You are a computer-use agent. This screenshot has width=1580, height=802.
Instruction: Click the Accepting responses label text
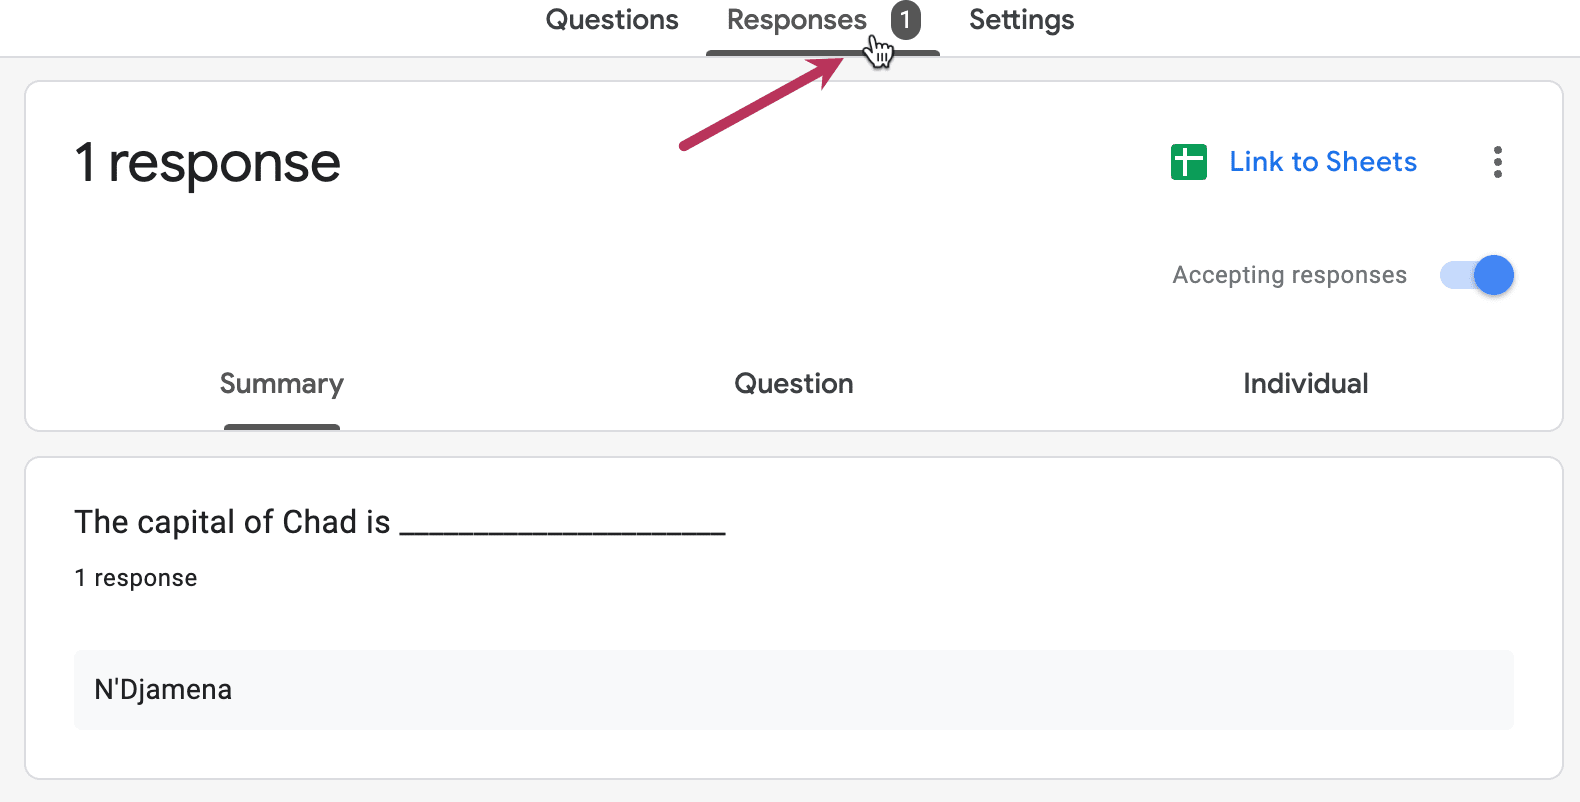click(1288, 274)
